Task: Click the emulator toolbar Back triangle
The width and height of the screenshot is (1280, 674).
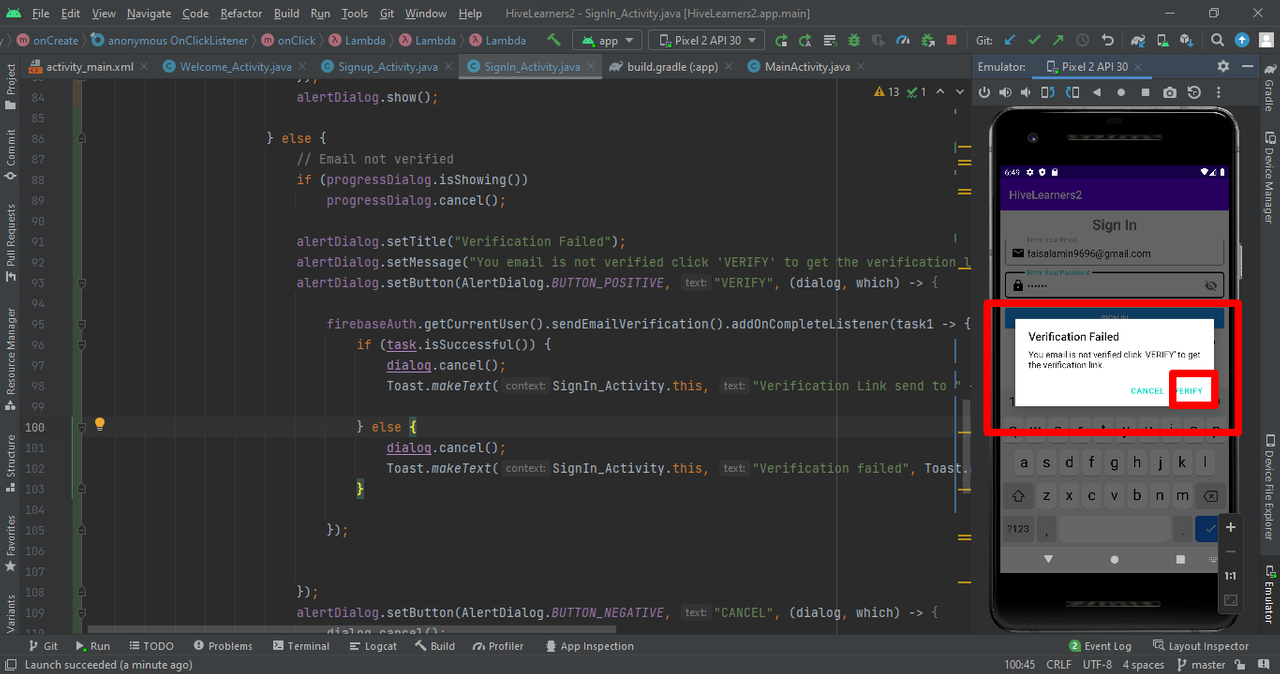Action: (1096, 92)
